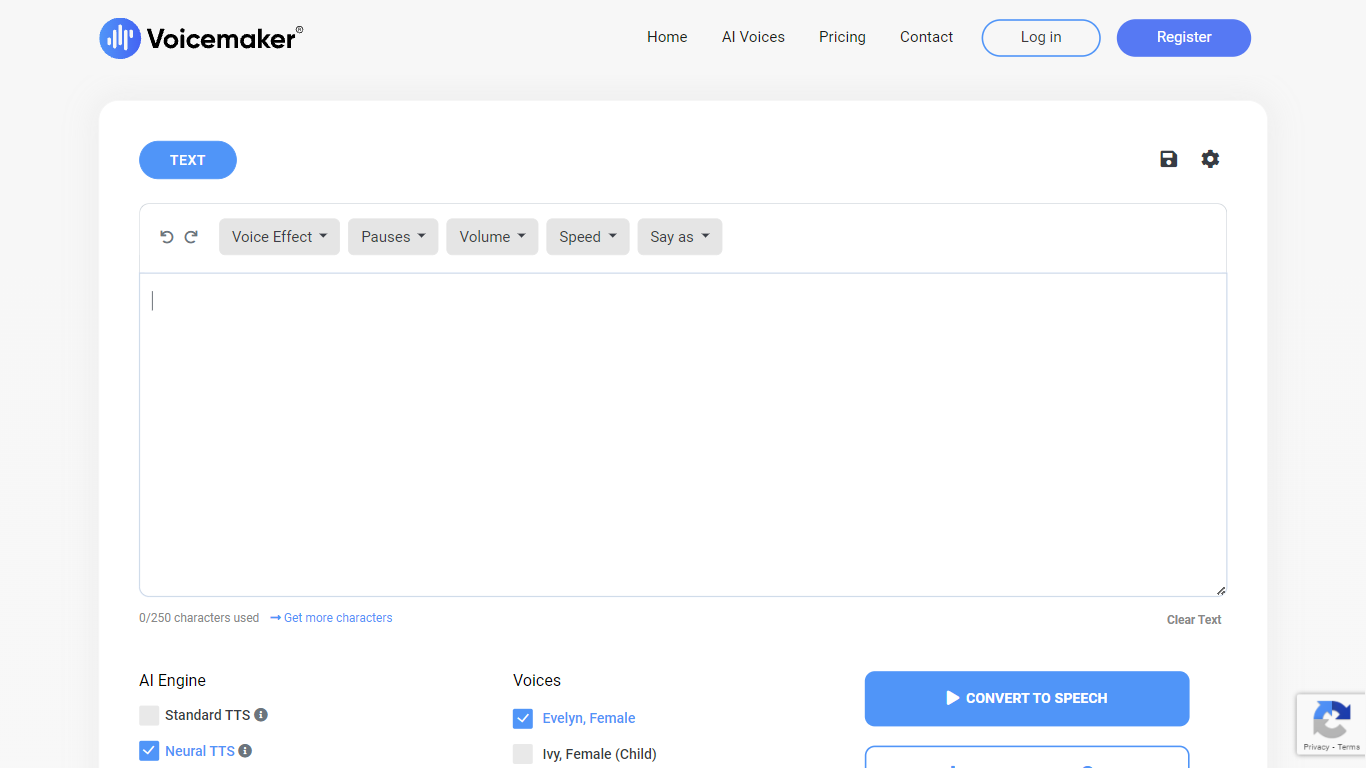Open the Pricing menu item
Screen dimensions: 1366x768
[x=842, y=37]
